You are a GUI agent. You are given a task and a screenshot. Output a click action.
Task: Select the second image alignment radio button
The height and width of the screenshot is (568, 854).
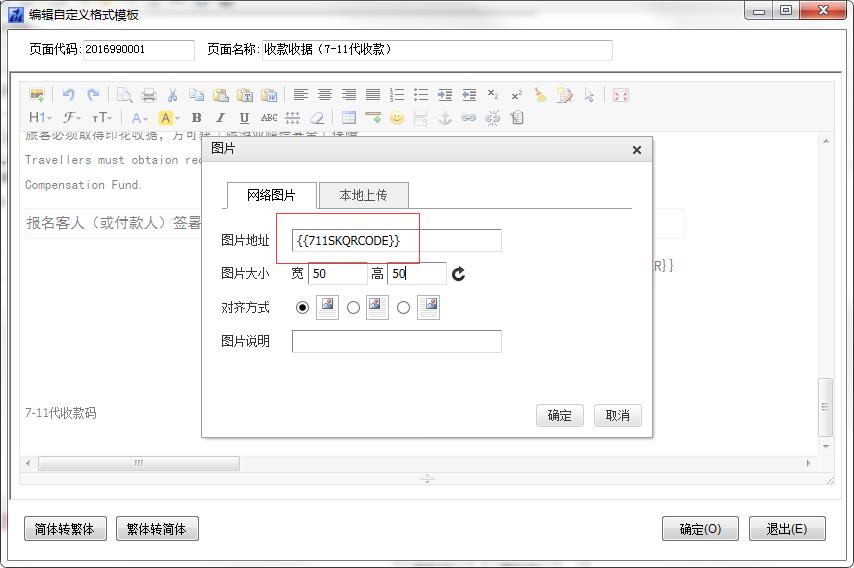(x=353, y=308)
